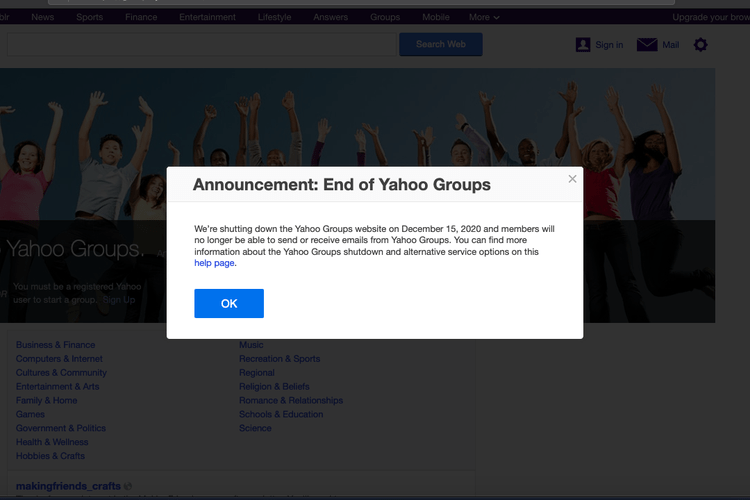Click the settings gear icon
The width and height of the screenshot is (750, 500).
click(x=700, y=45)
